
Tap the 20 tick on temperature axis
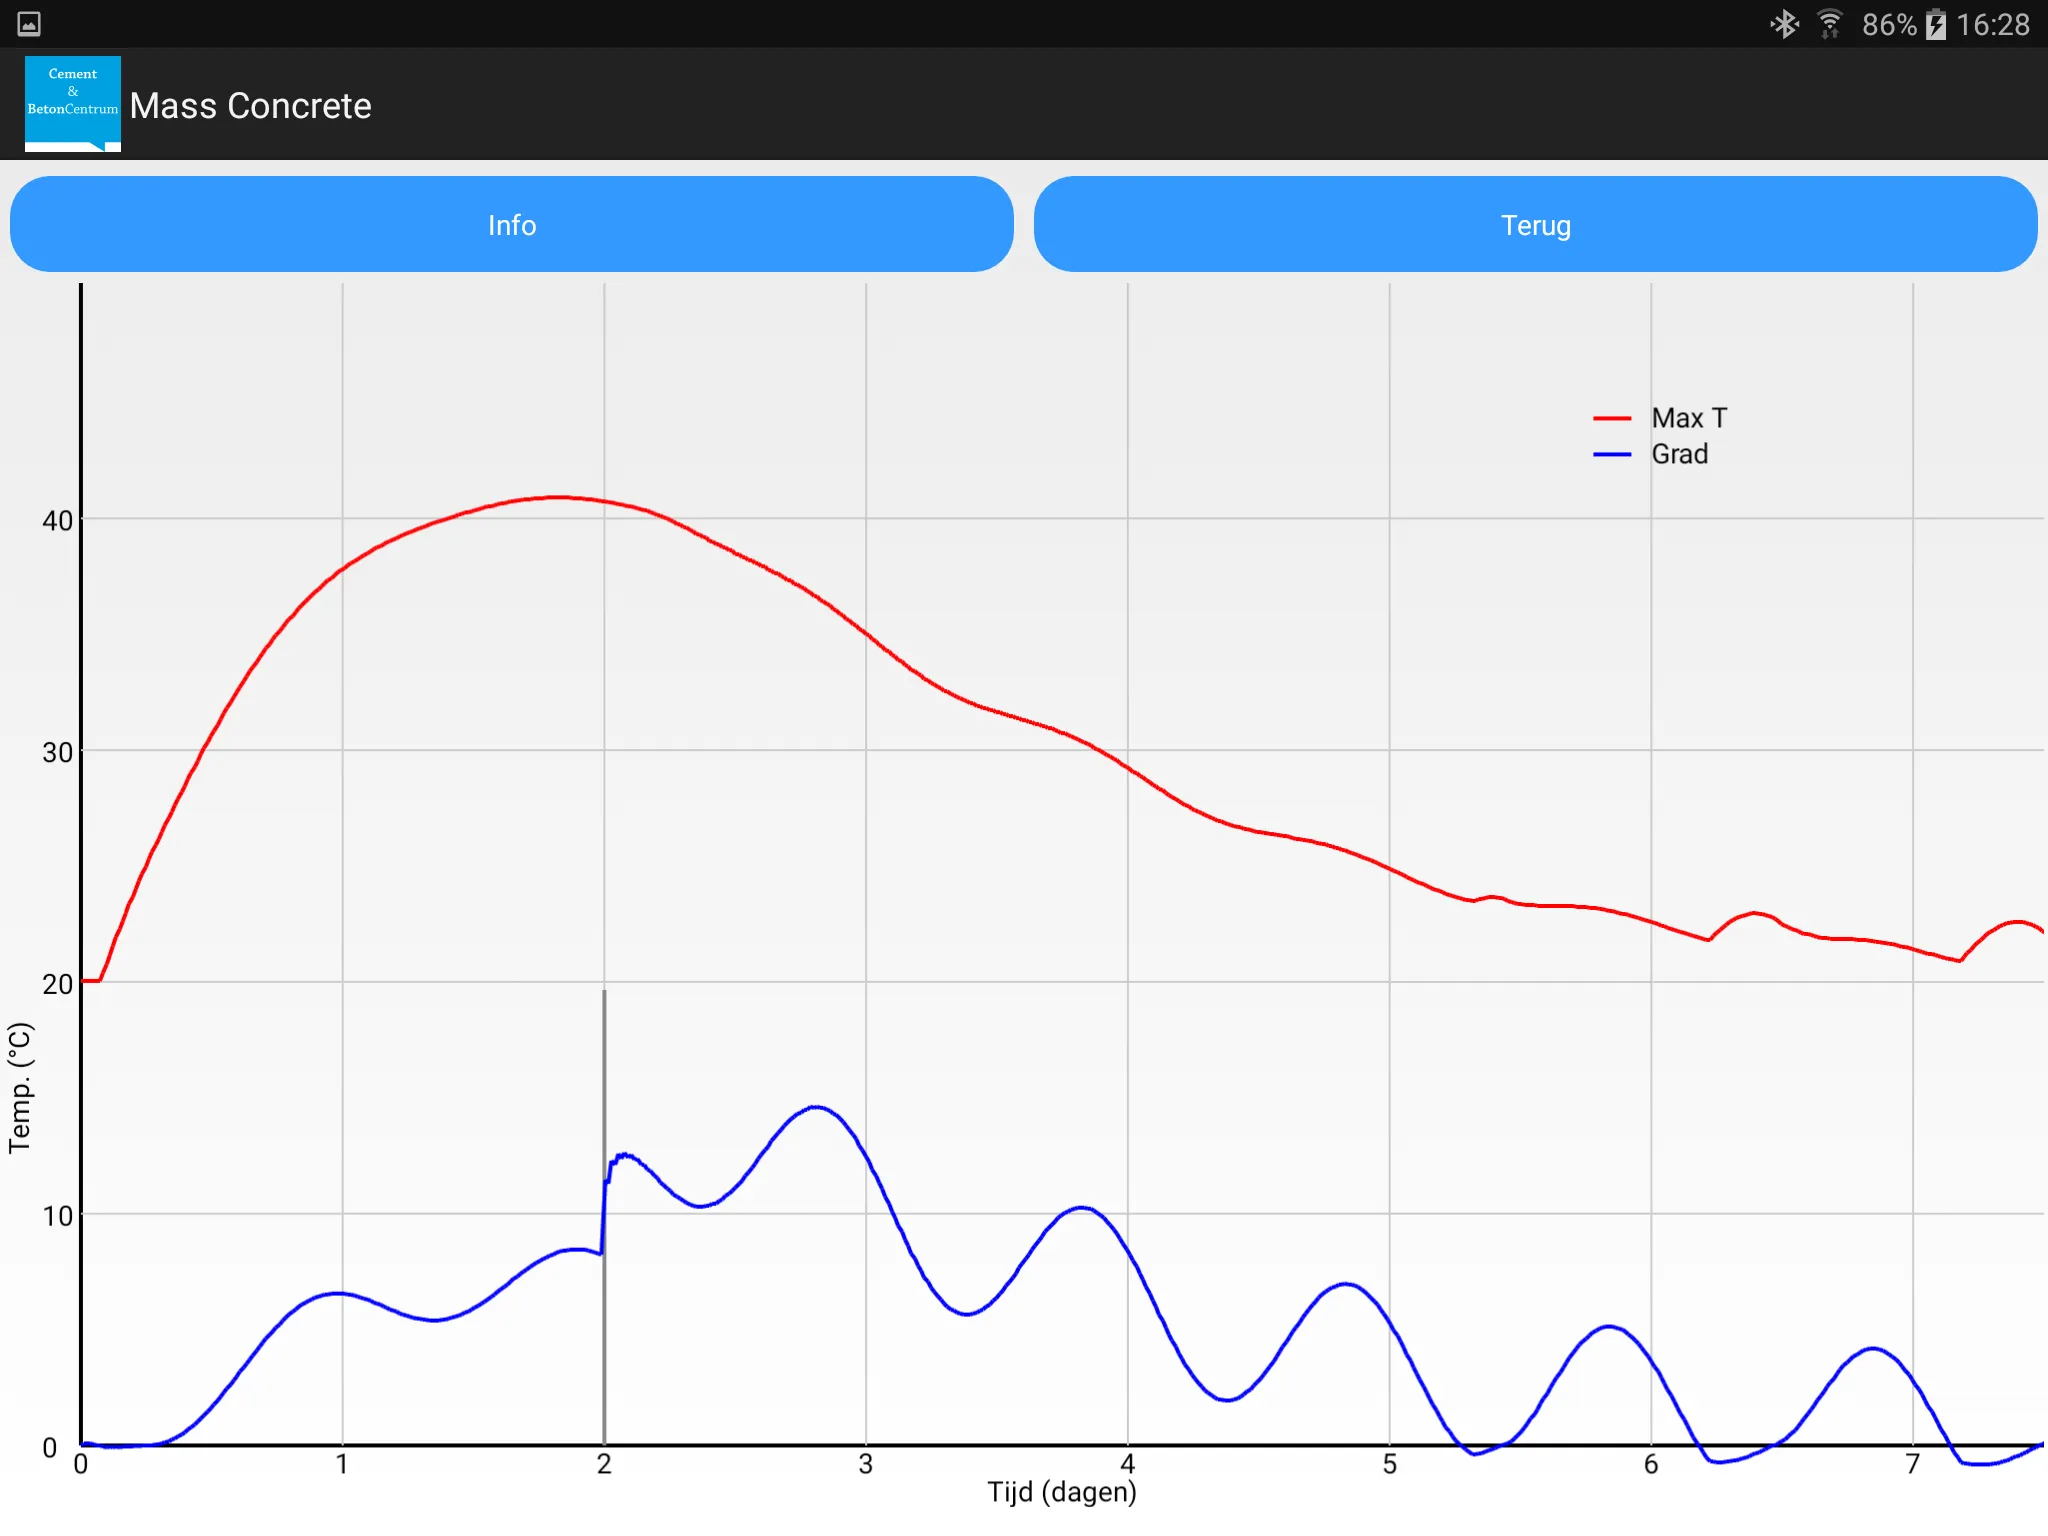click(x=57, y=984)
